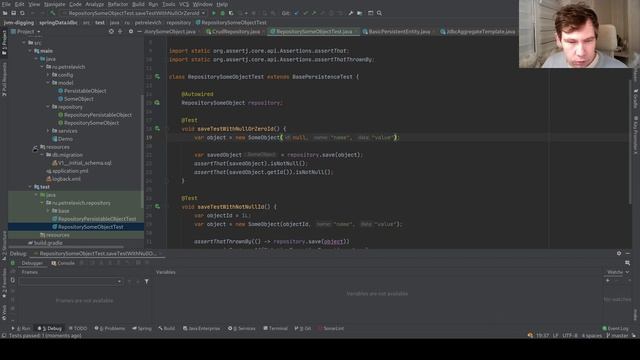The image size is (640, 360).
Task: Switch to BasicPersistentEntity.java editor tab
Action: pyautogui.click(x=396, y=31)
